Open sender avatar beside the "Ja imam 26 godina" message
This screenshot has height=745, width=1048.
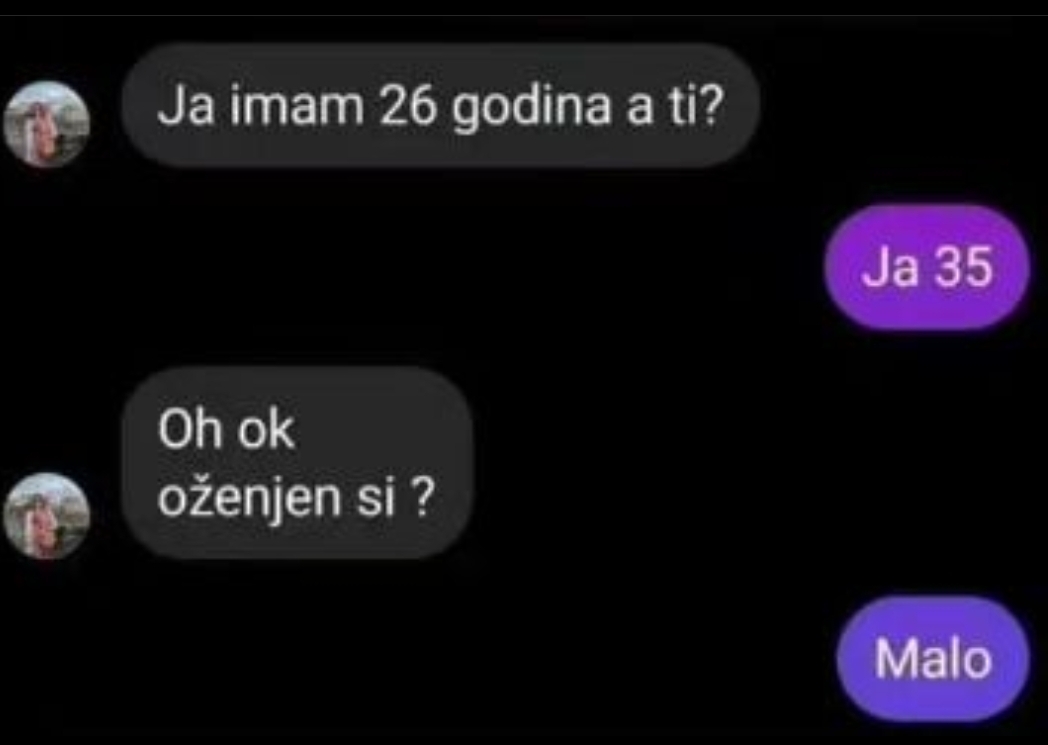click(46, 124)
